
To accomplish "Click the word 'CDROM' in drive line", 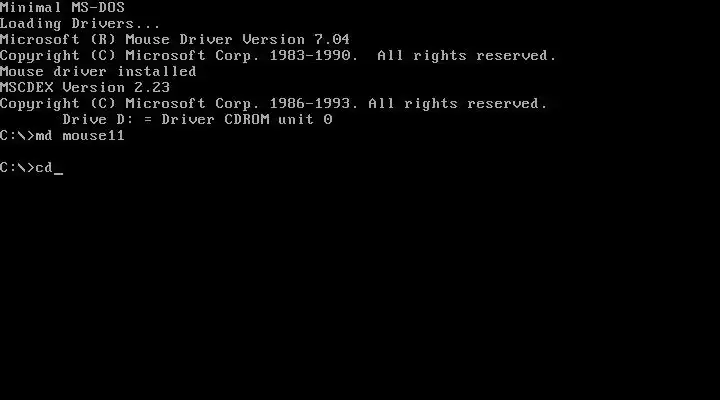I will pyautogui.click(x=247, y=120).
